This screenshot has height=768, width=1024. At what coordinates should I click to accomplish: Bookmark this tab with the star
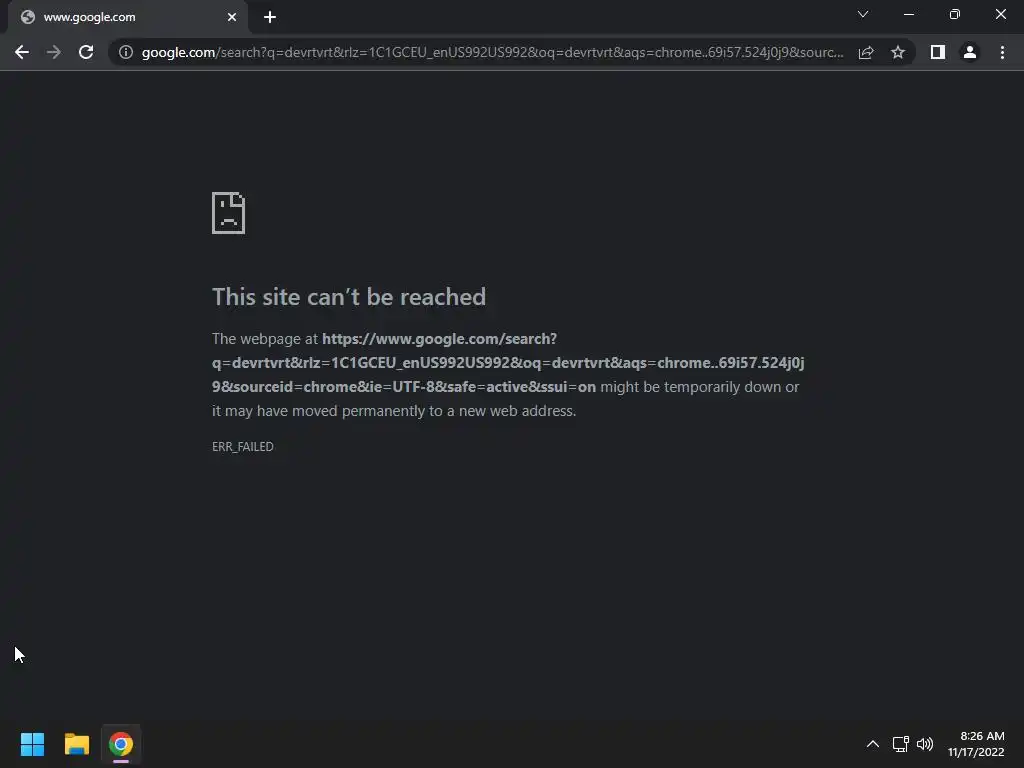pos(898,52)
